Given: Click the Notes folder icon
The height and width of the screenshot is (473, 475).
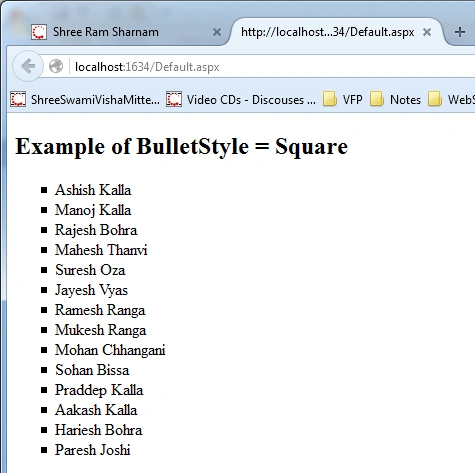Looking at the screenshot, I should pos(377,99).
